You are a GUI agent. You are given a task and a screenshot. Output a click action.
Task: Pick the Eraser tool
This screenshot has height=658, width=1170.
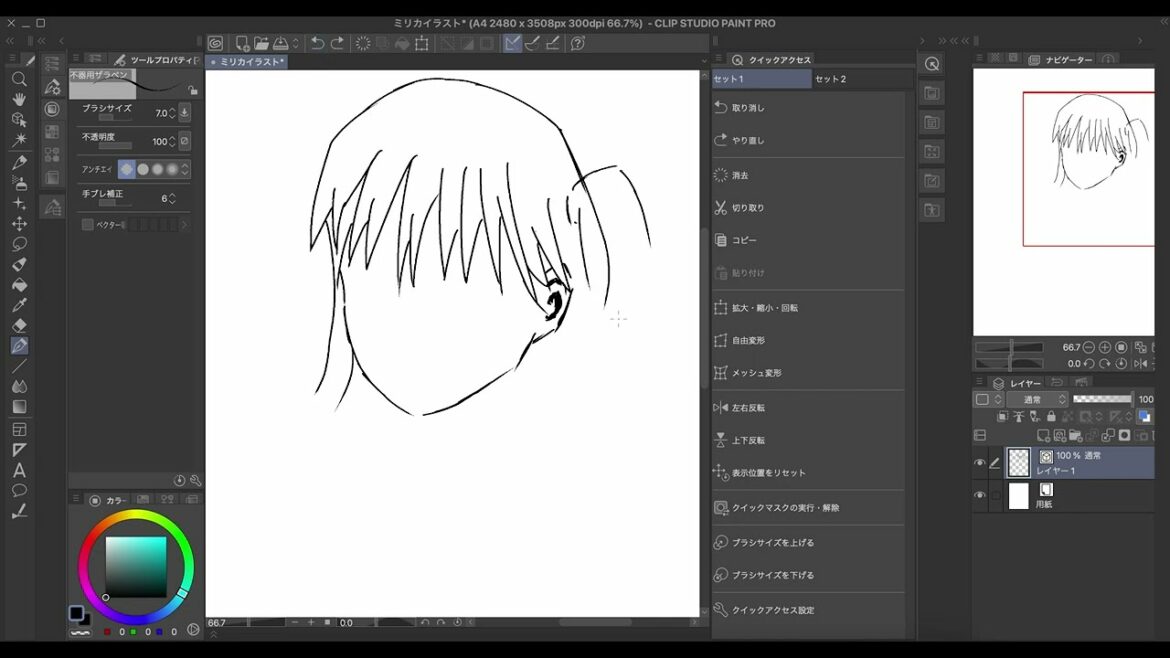click(x=19, y=325)
